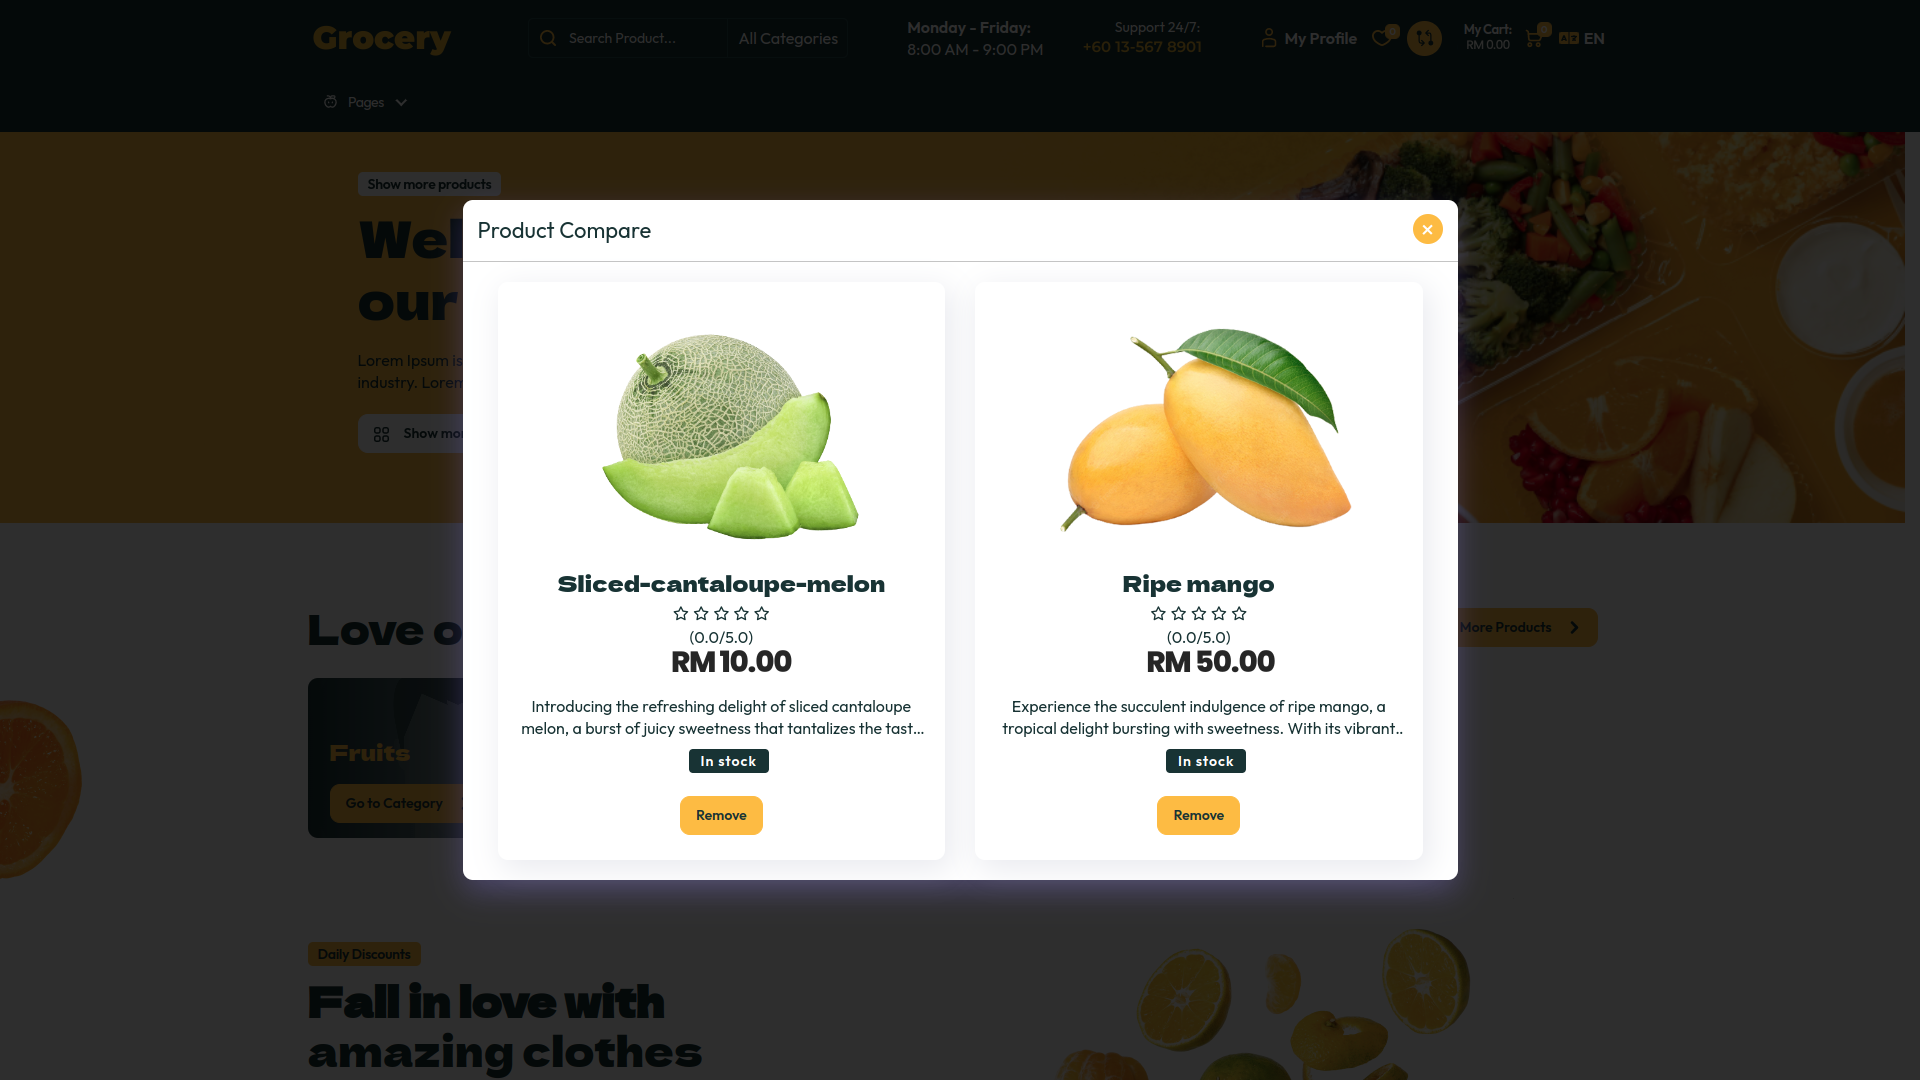The width and height of the screenshot is (1920, 1080).
Task: Click the Go to Category button
Action: [394, 803]
